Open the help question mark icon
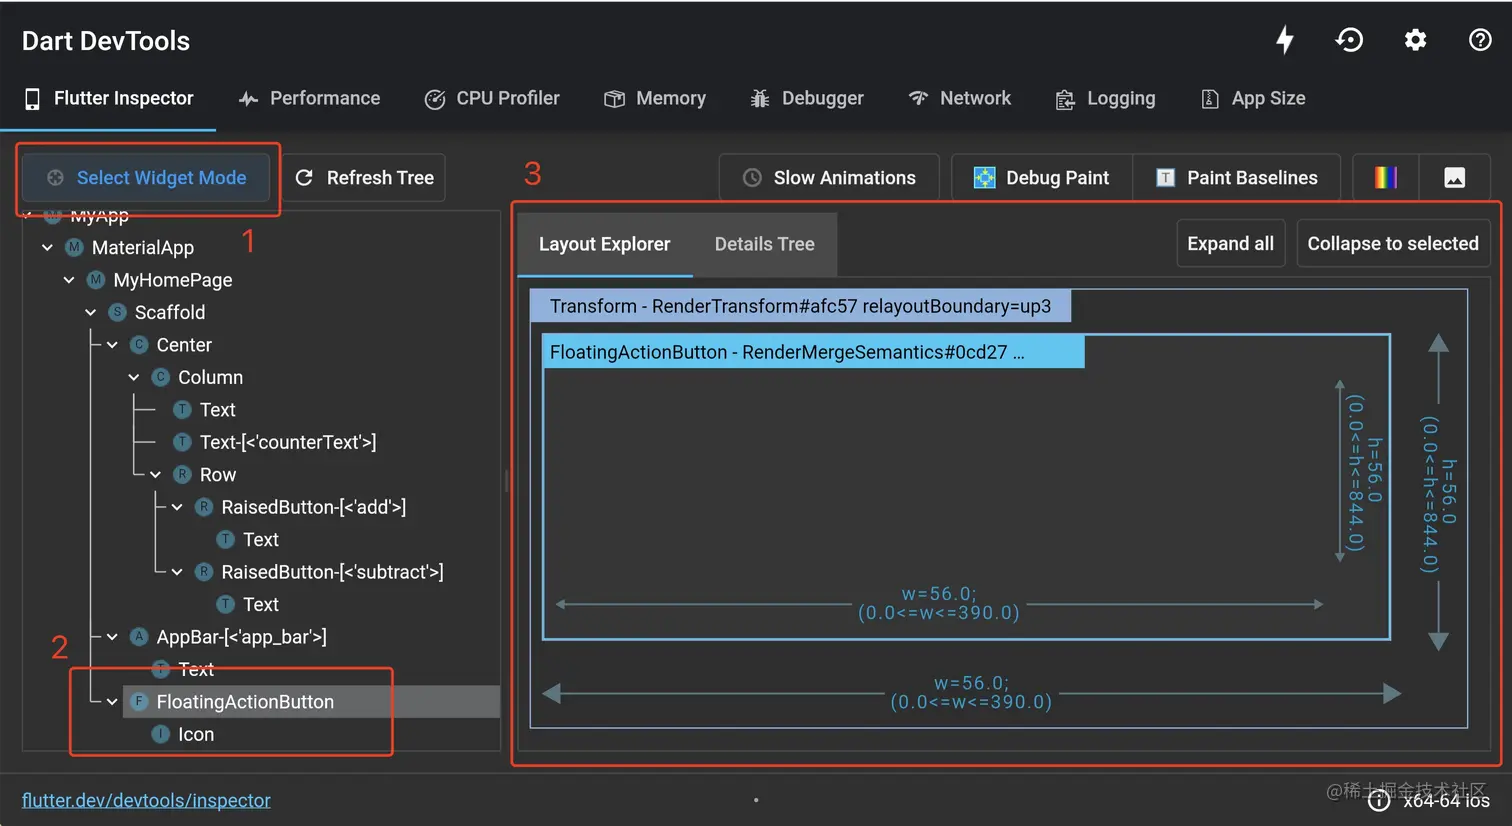The image size is (1512, 826). 1480,40
